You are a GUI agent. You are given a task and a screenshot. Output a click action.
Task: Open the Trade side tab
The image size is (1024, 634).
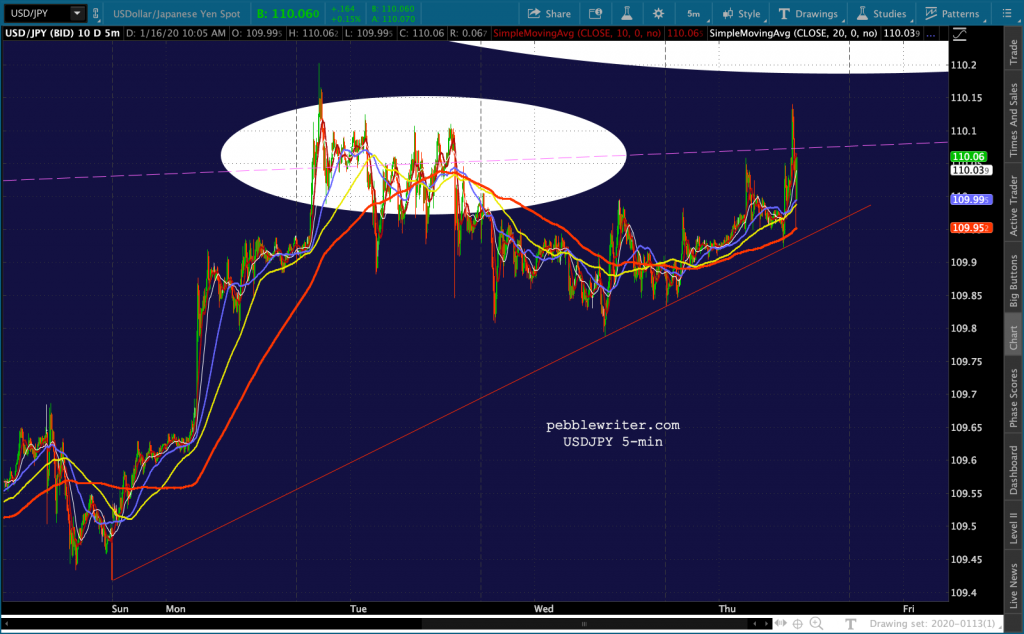[1014, 52]
